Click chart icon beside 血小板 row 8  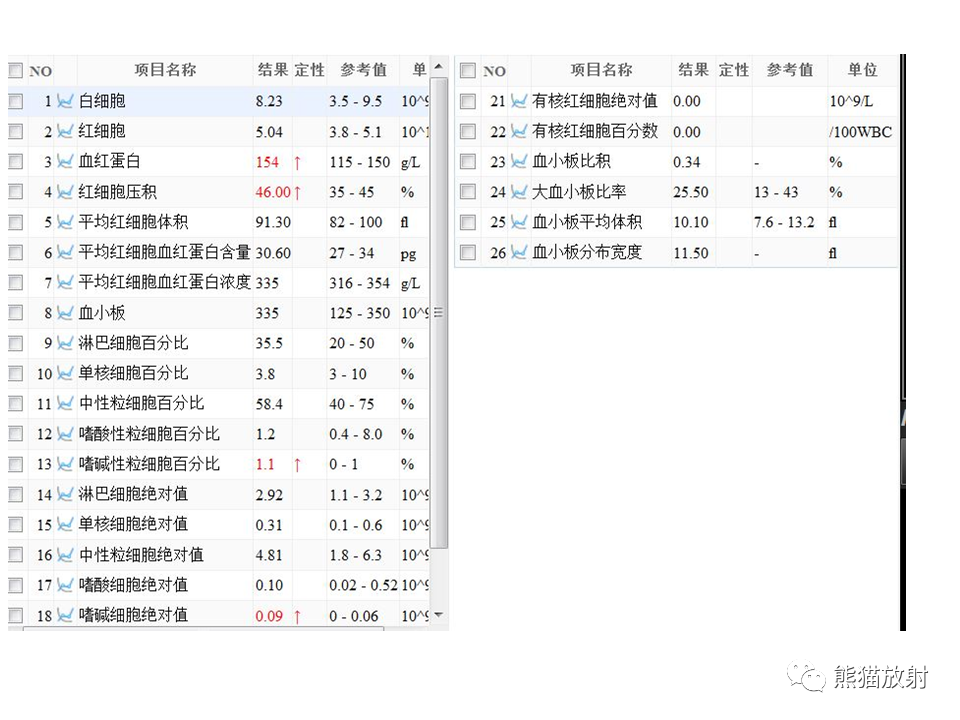point(65,313)
